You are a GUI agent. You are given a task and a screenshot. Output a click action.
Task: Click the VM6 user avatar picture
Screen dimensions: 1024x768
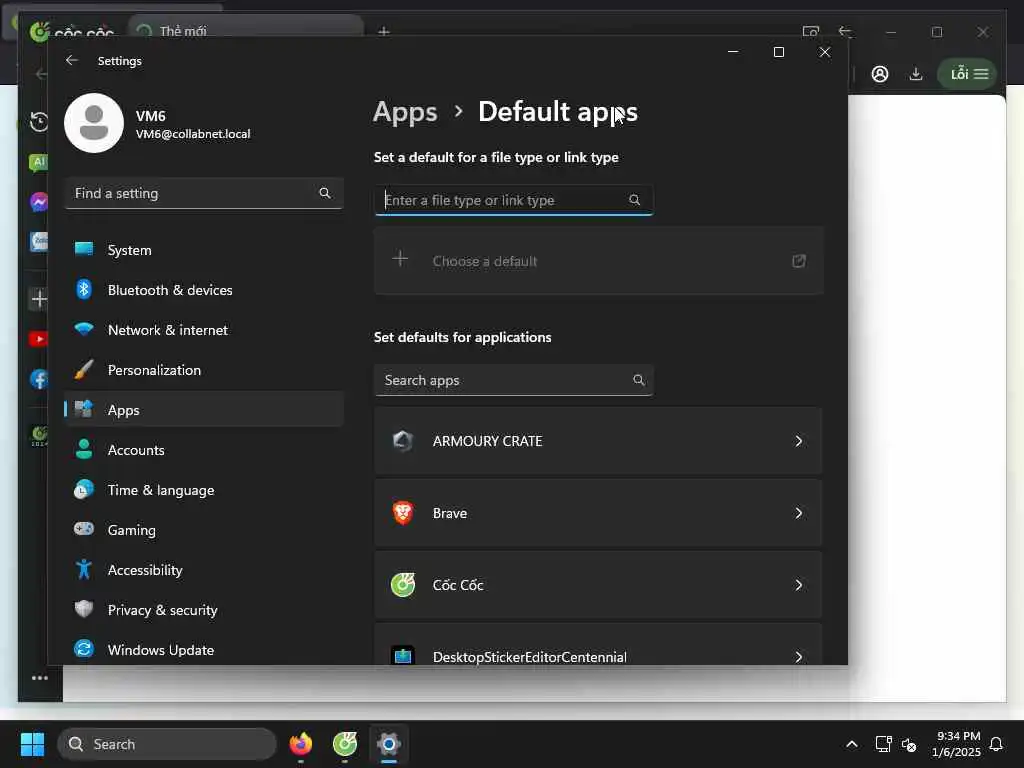(94, 123)
